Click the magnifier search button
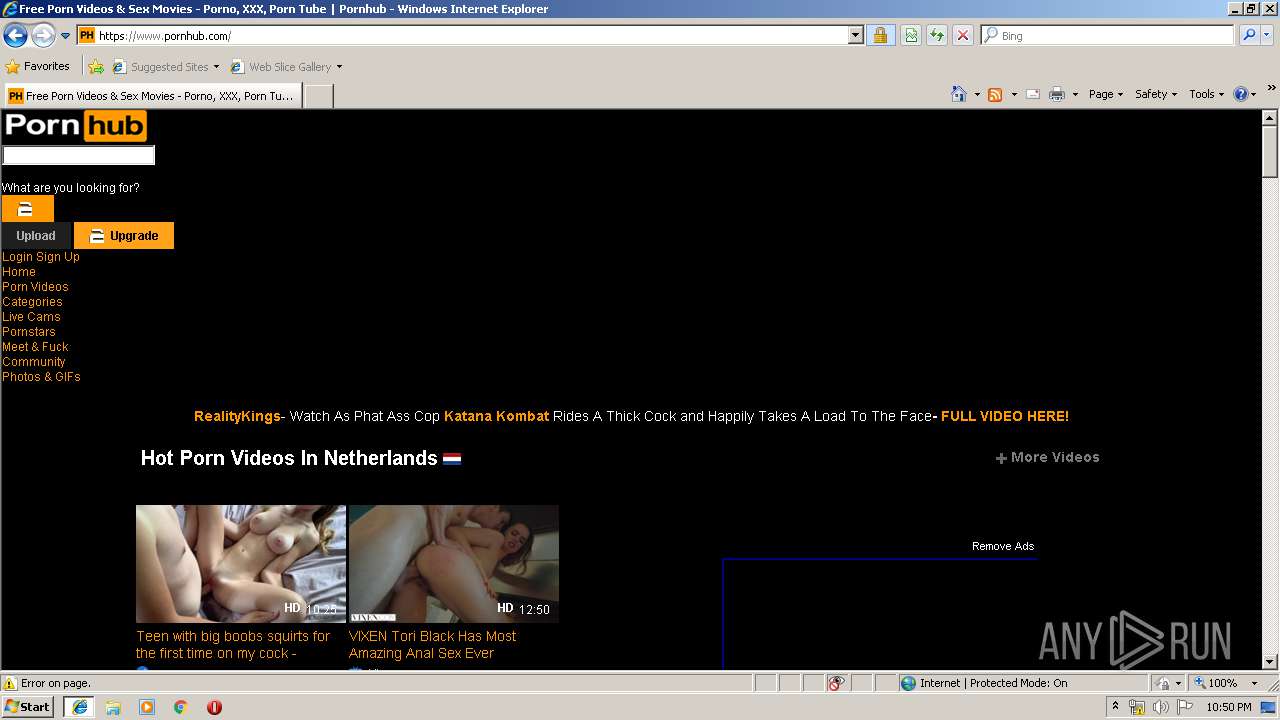This screenshot has height=720, width=1280. (x=1248, y=36)
